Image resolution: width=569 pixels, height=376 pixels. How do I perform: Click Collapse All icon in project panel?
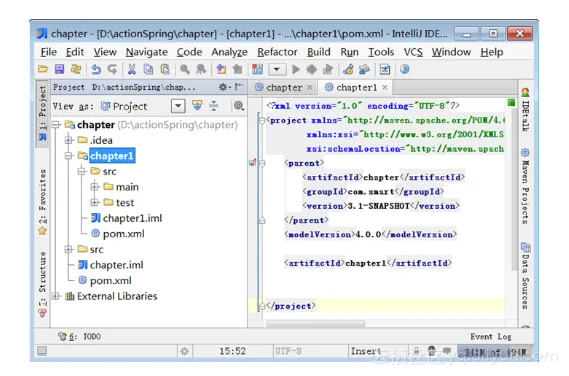pyautogui.click(x=214, y=106)
